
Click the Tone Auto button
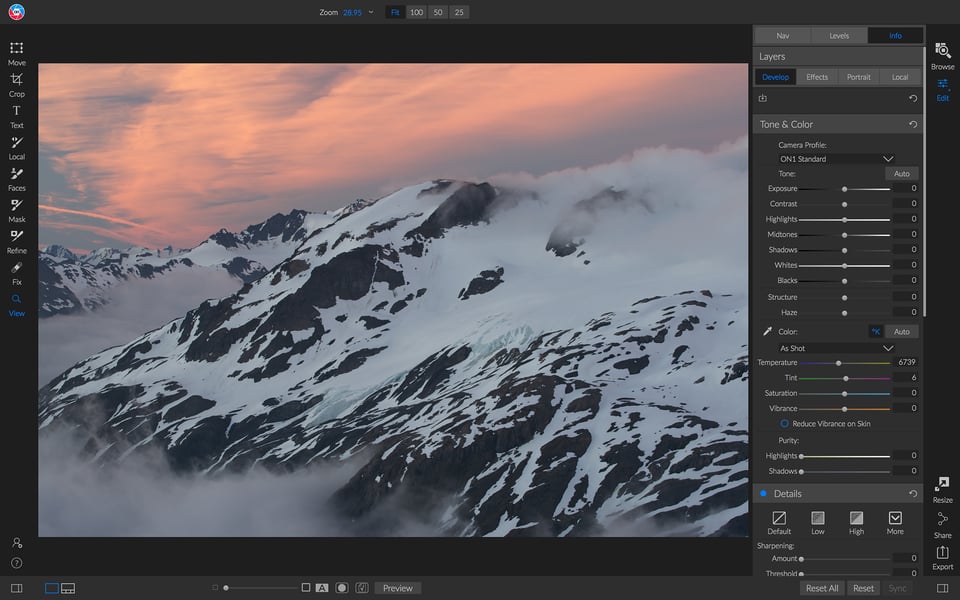901,174
